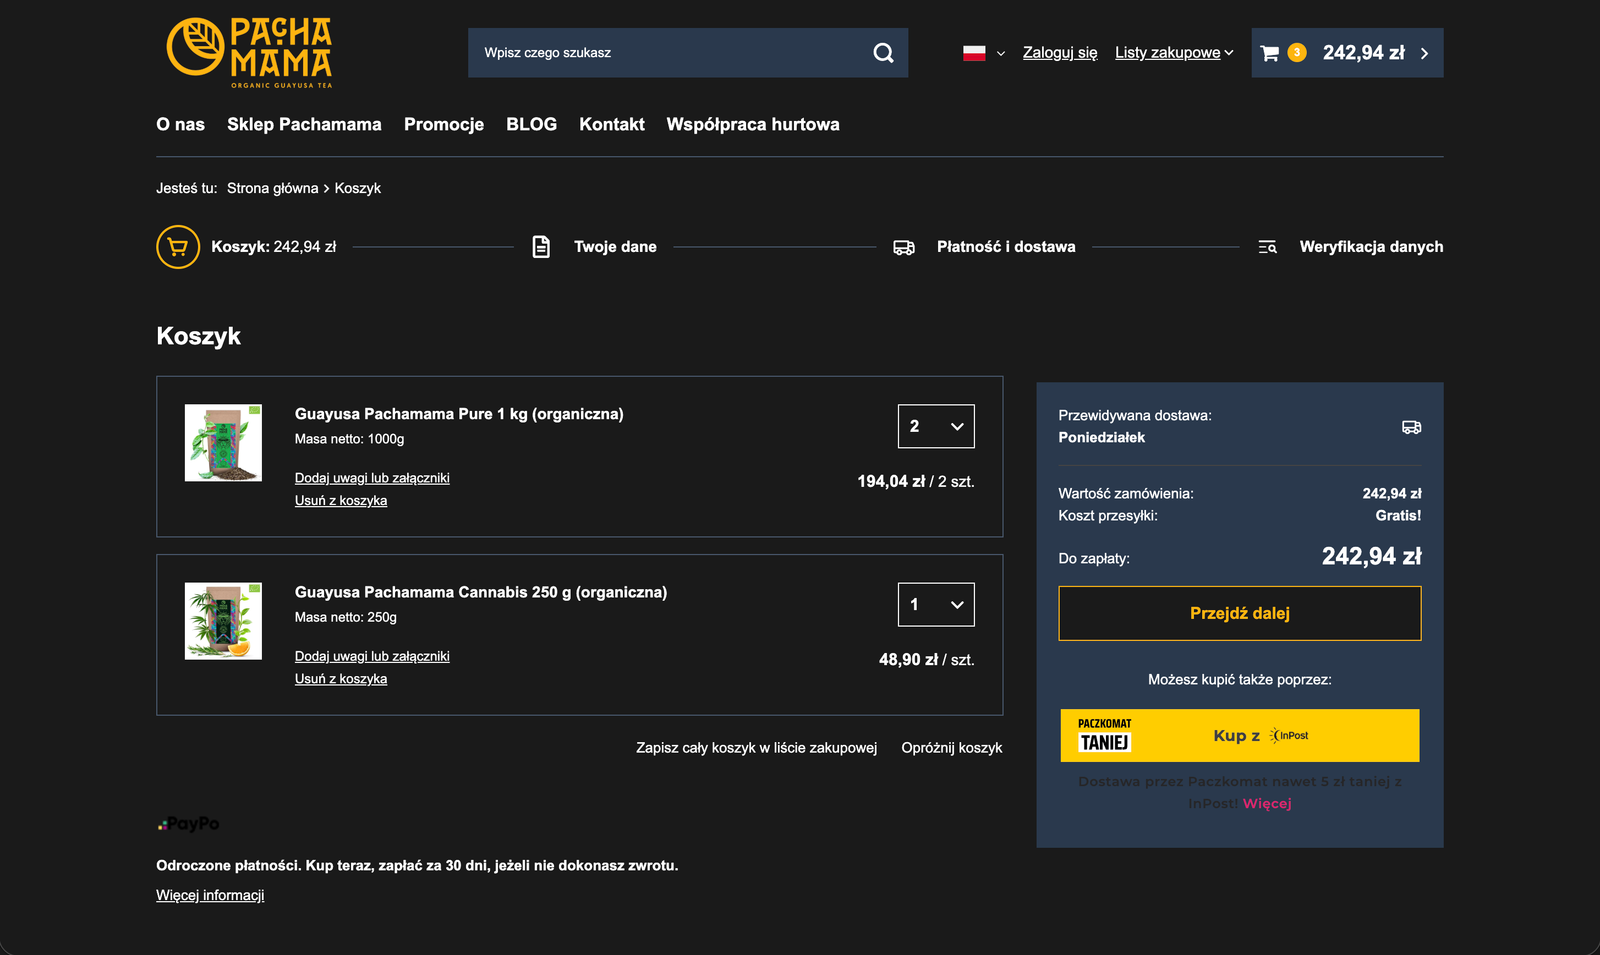1600x955 pixels.
Task: Click the search magnifier icon
Action: tap(883, 53)
